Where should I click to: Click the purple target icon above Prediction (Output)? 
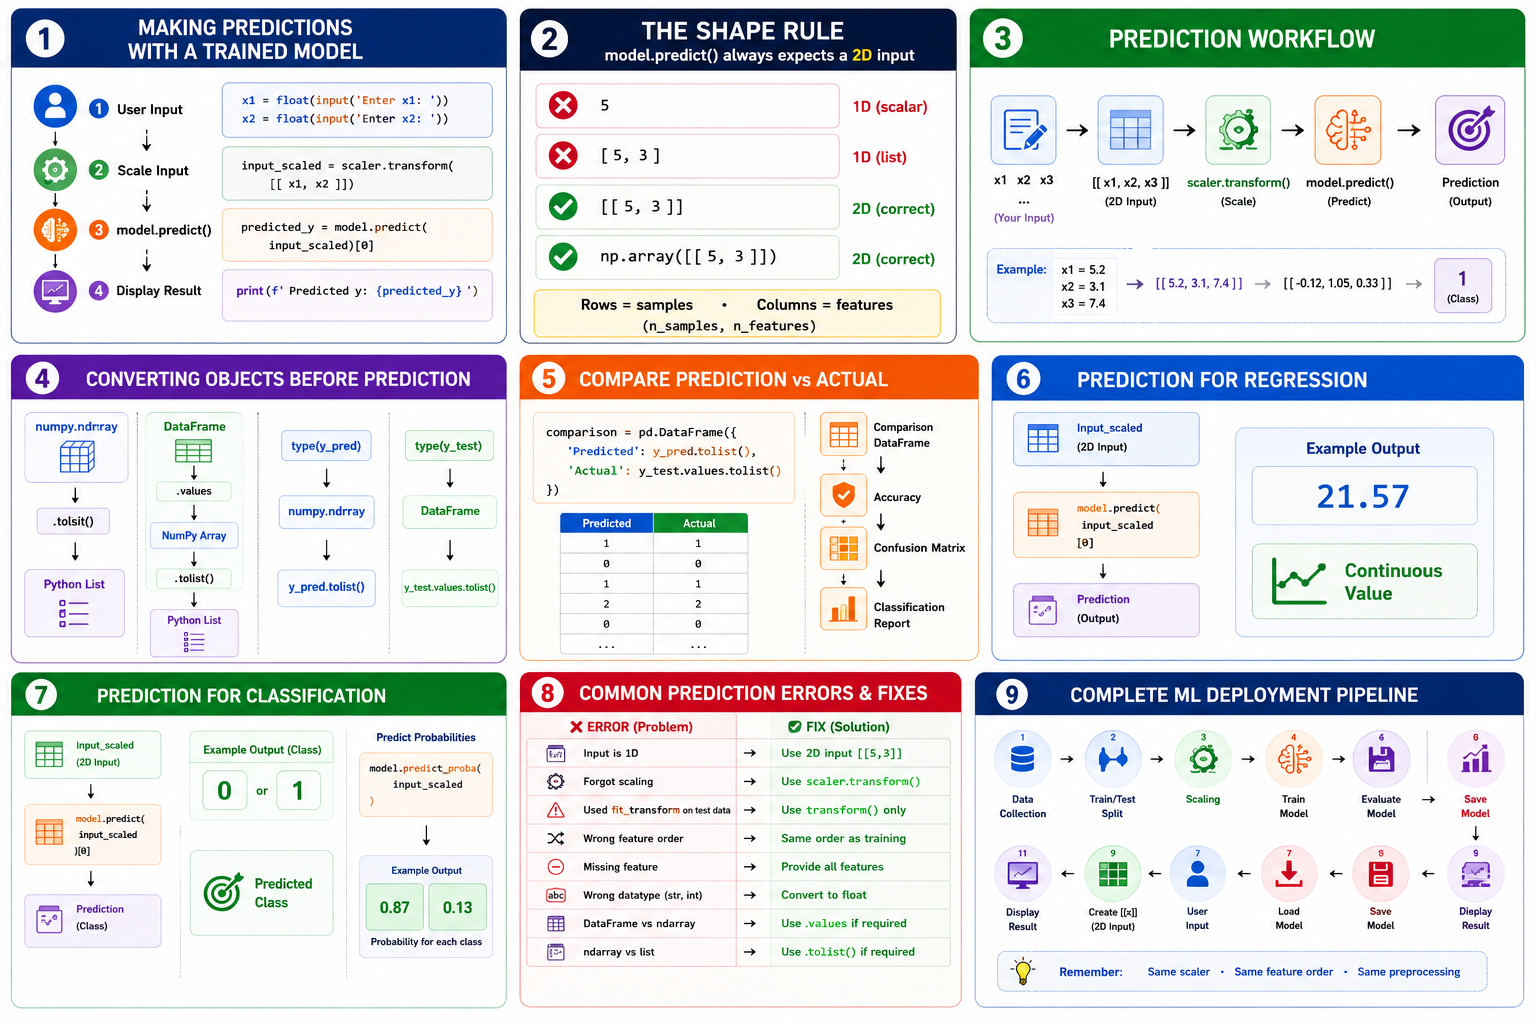tap(1470, 130)
